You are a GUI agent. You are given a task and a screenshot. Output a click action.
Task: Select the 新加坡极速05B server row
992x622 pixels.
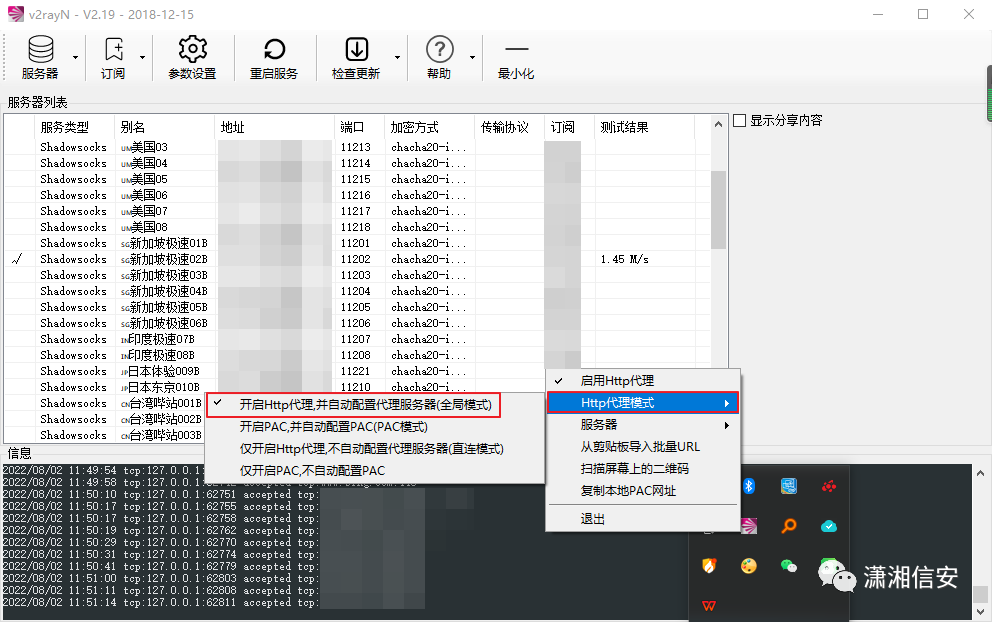tap(357, 307)
